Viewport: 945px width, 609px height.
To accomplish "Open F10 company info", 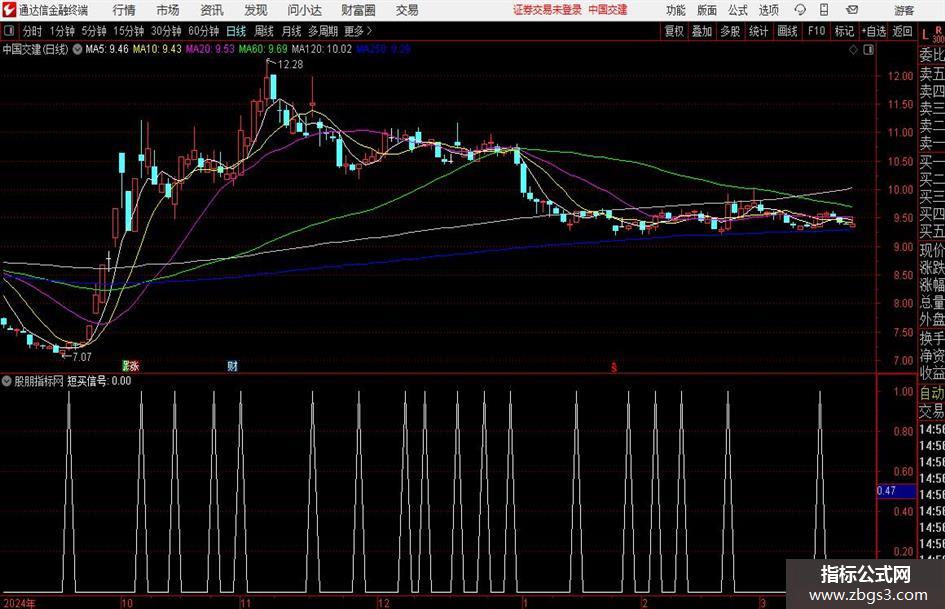I will pos(817,31).
